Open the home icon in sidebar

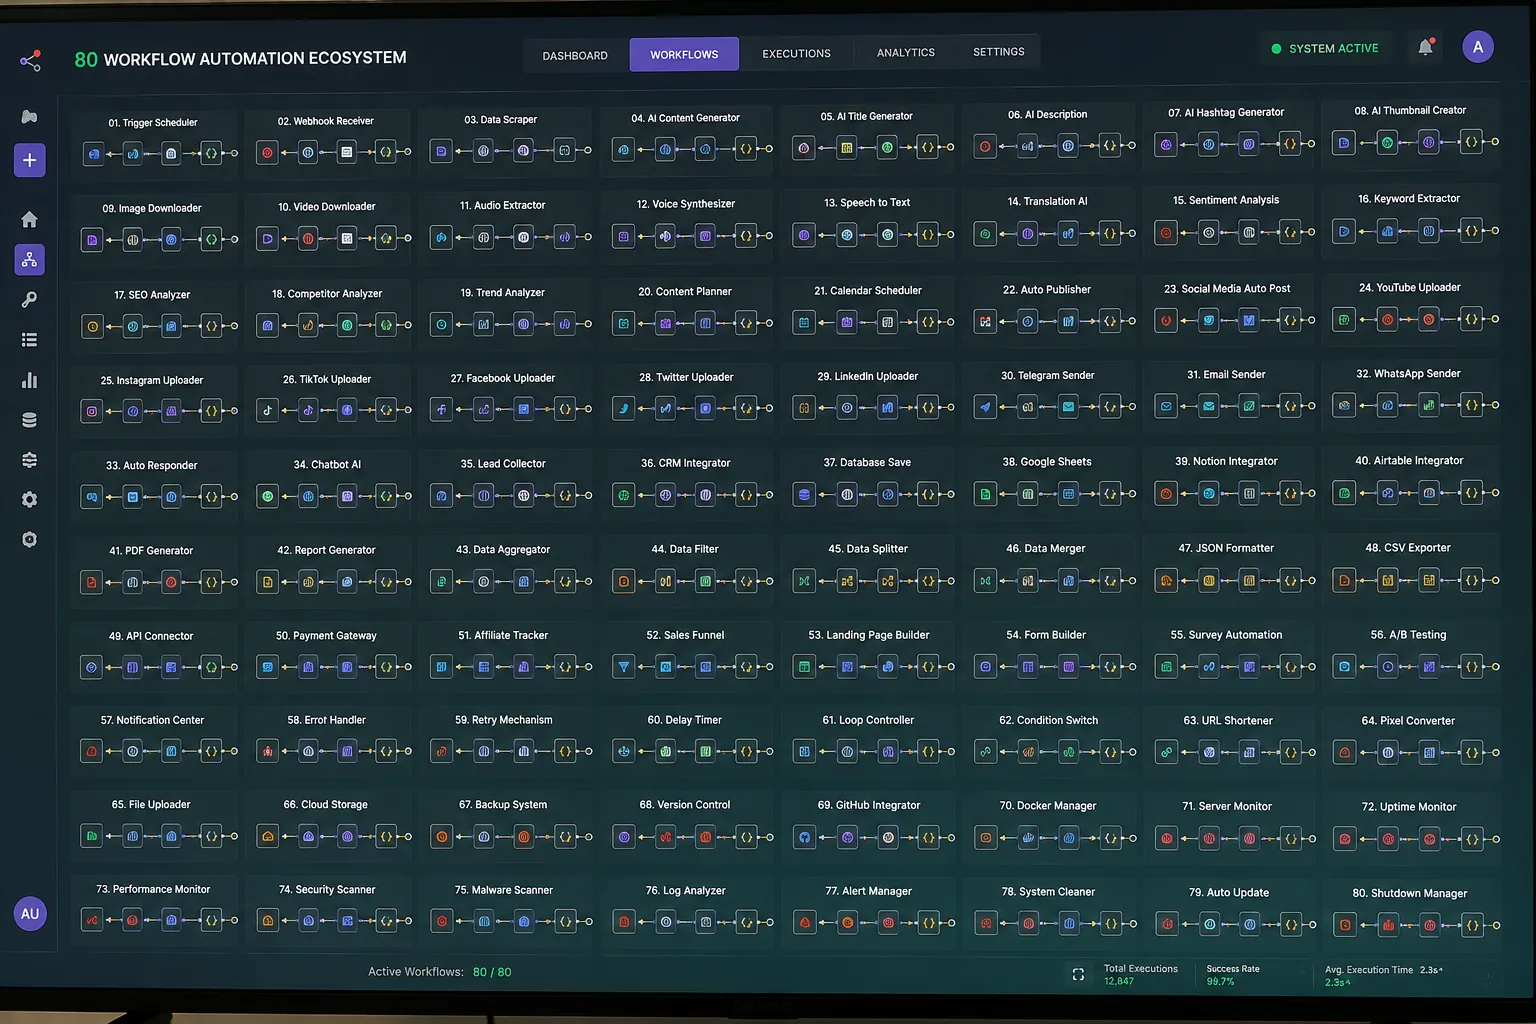(x=30, y=219)
